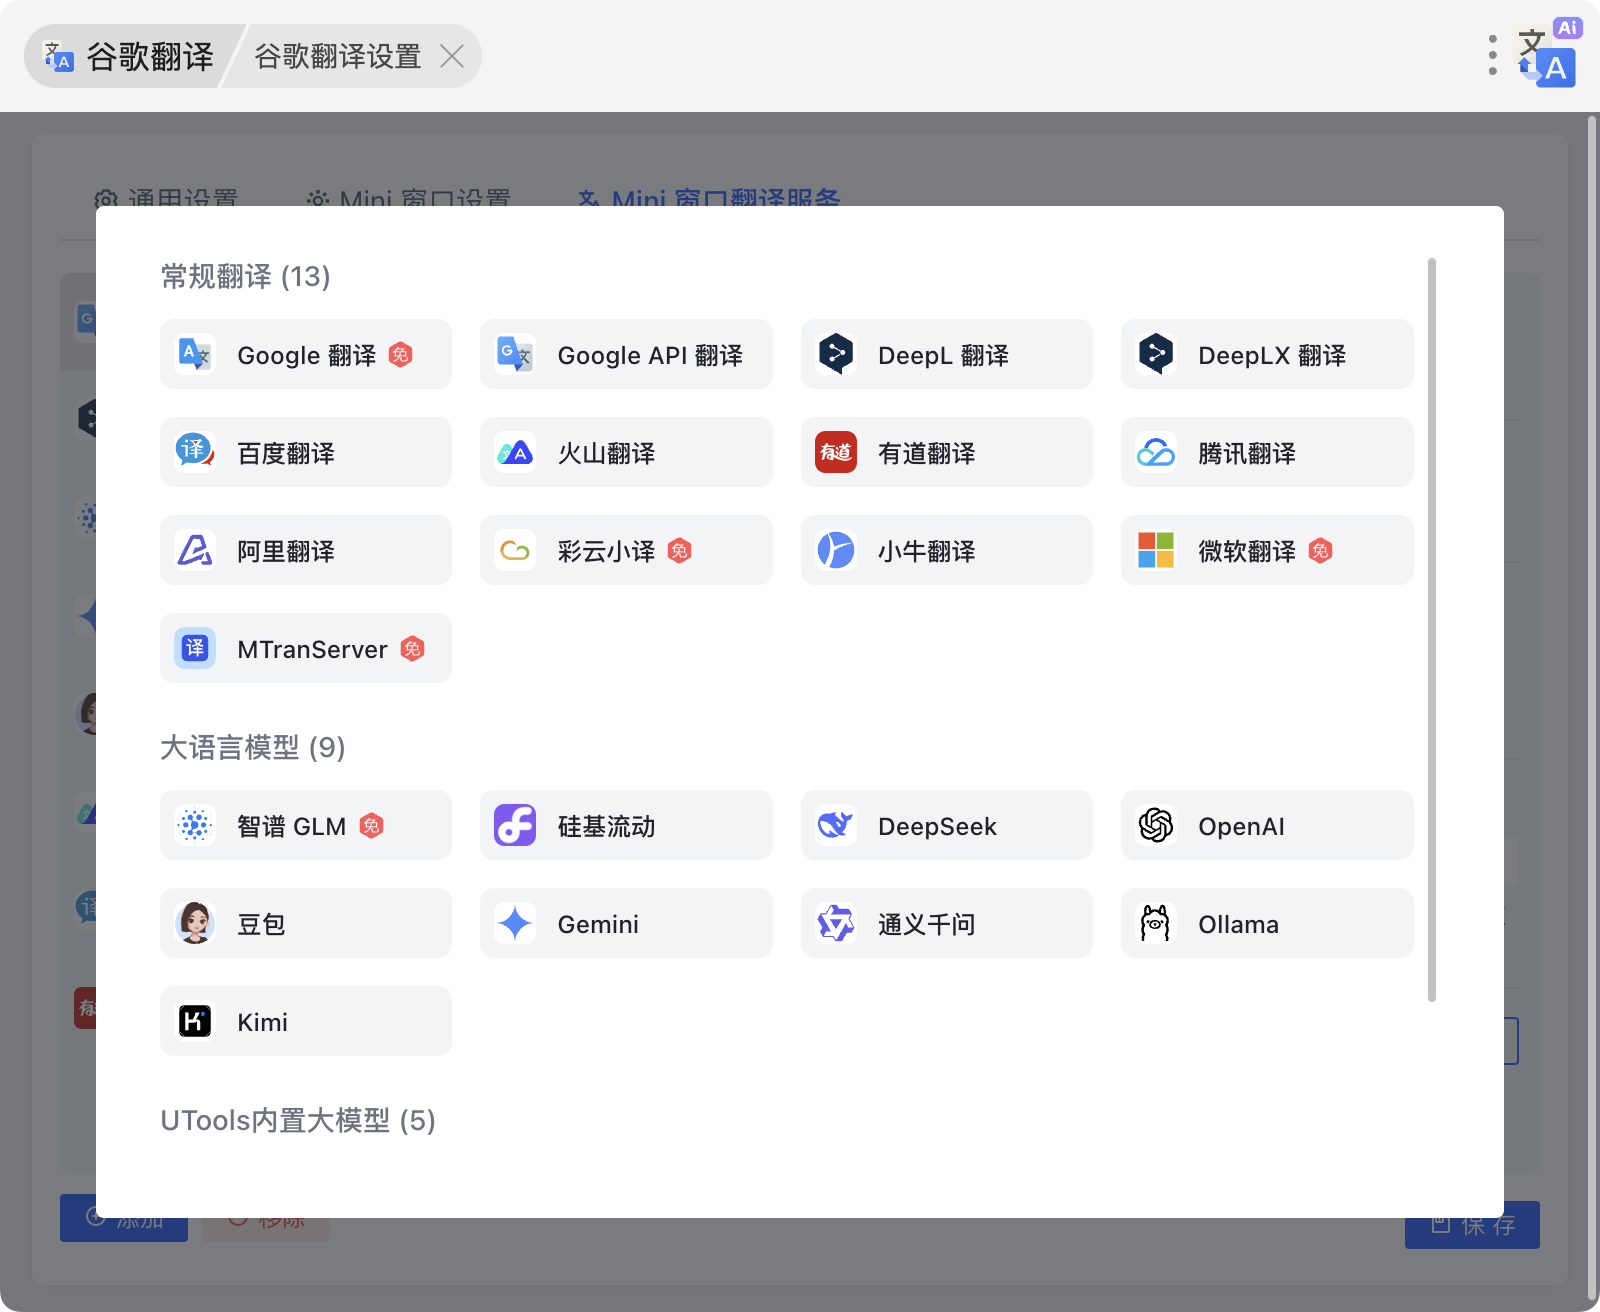Add the 彩云小译 service

point(626,550)
